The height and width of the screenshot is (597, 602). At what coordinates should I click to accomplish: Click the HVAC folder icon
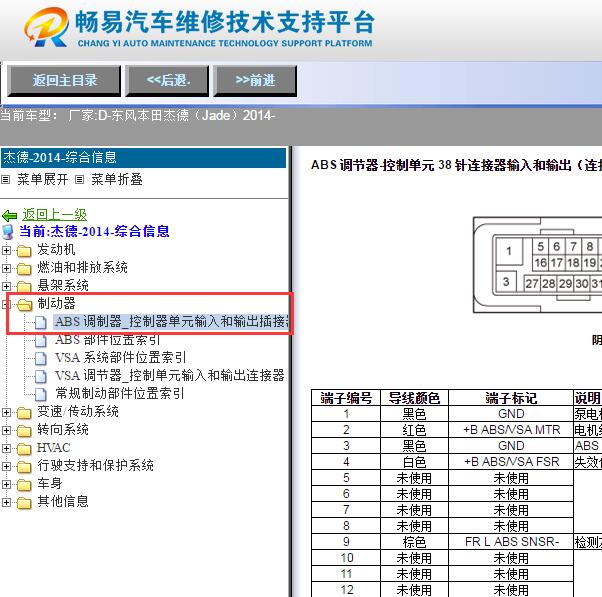point(24,448)
